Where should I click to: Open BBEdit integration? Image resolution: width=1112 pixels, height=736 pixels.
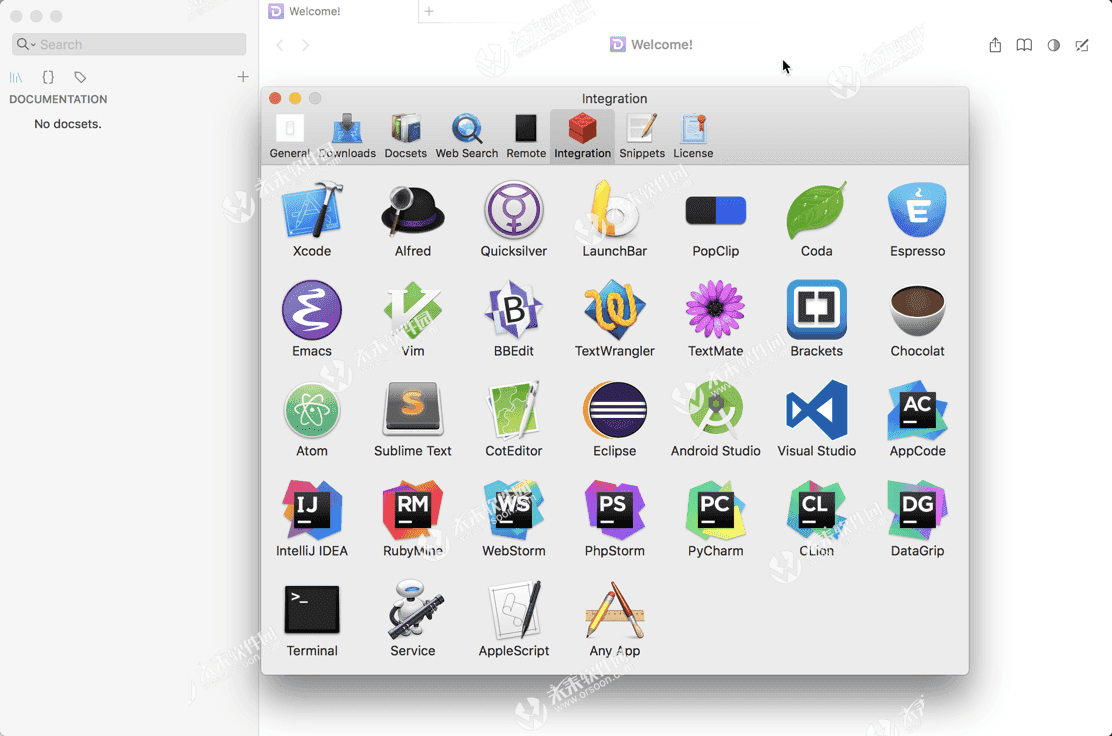(x=513, y=310)
